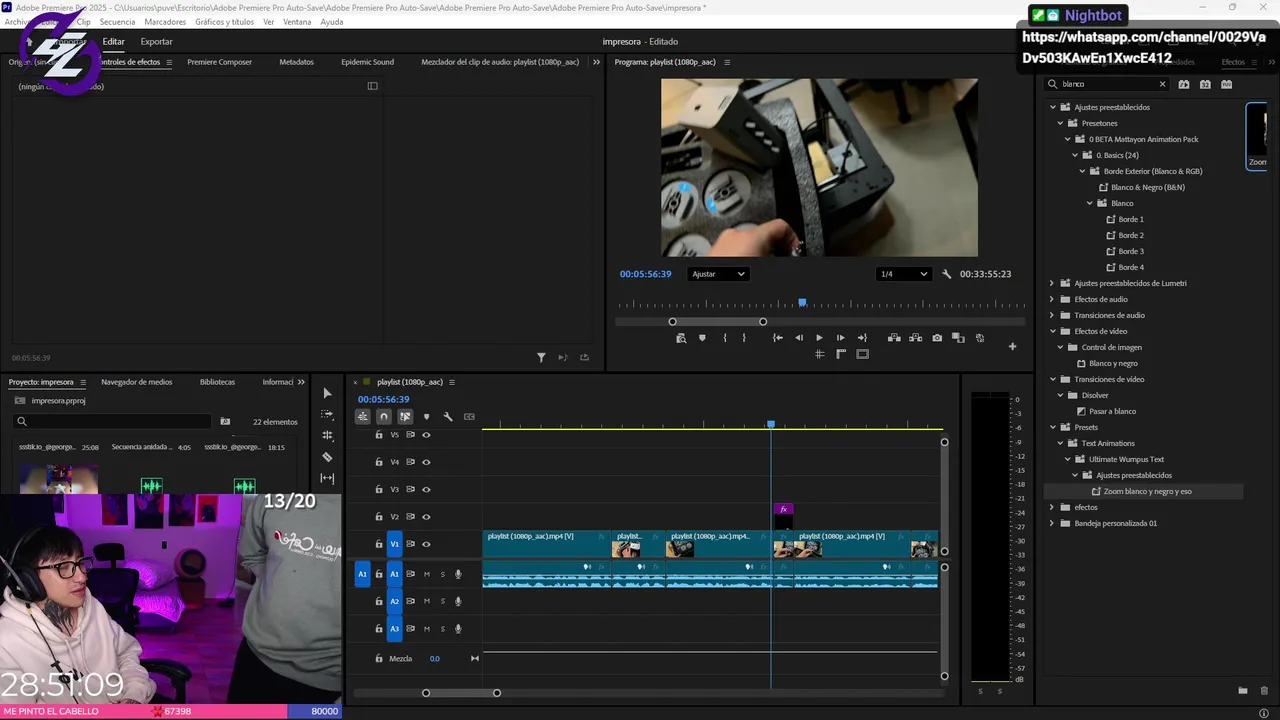Select Zoom blanco y negro y eso preset

(x=1147, y=491)
